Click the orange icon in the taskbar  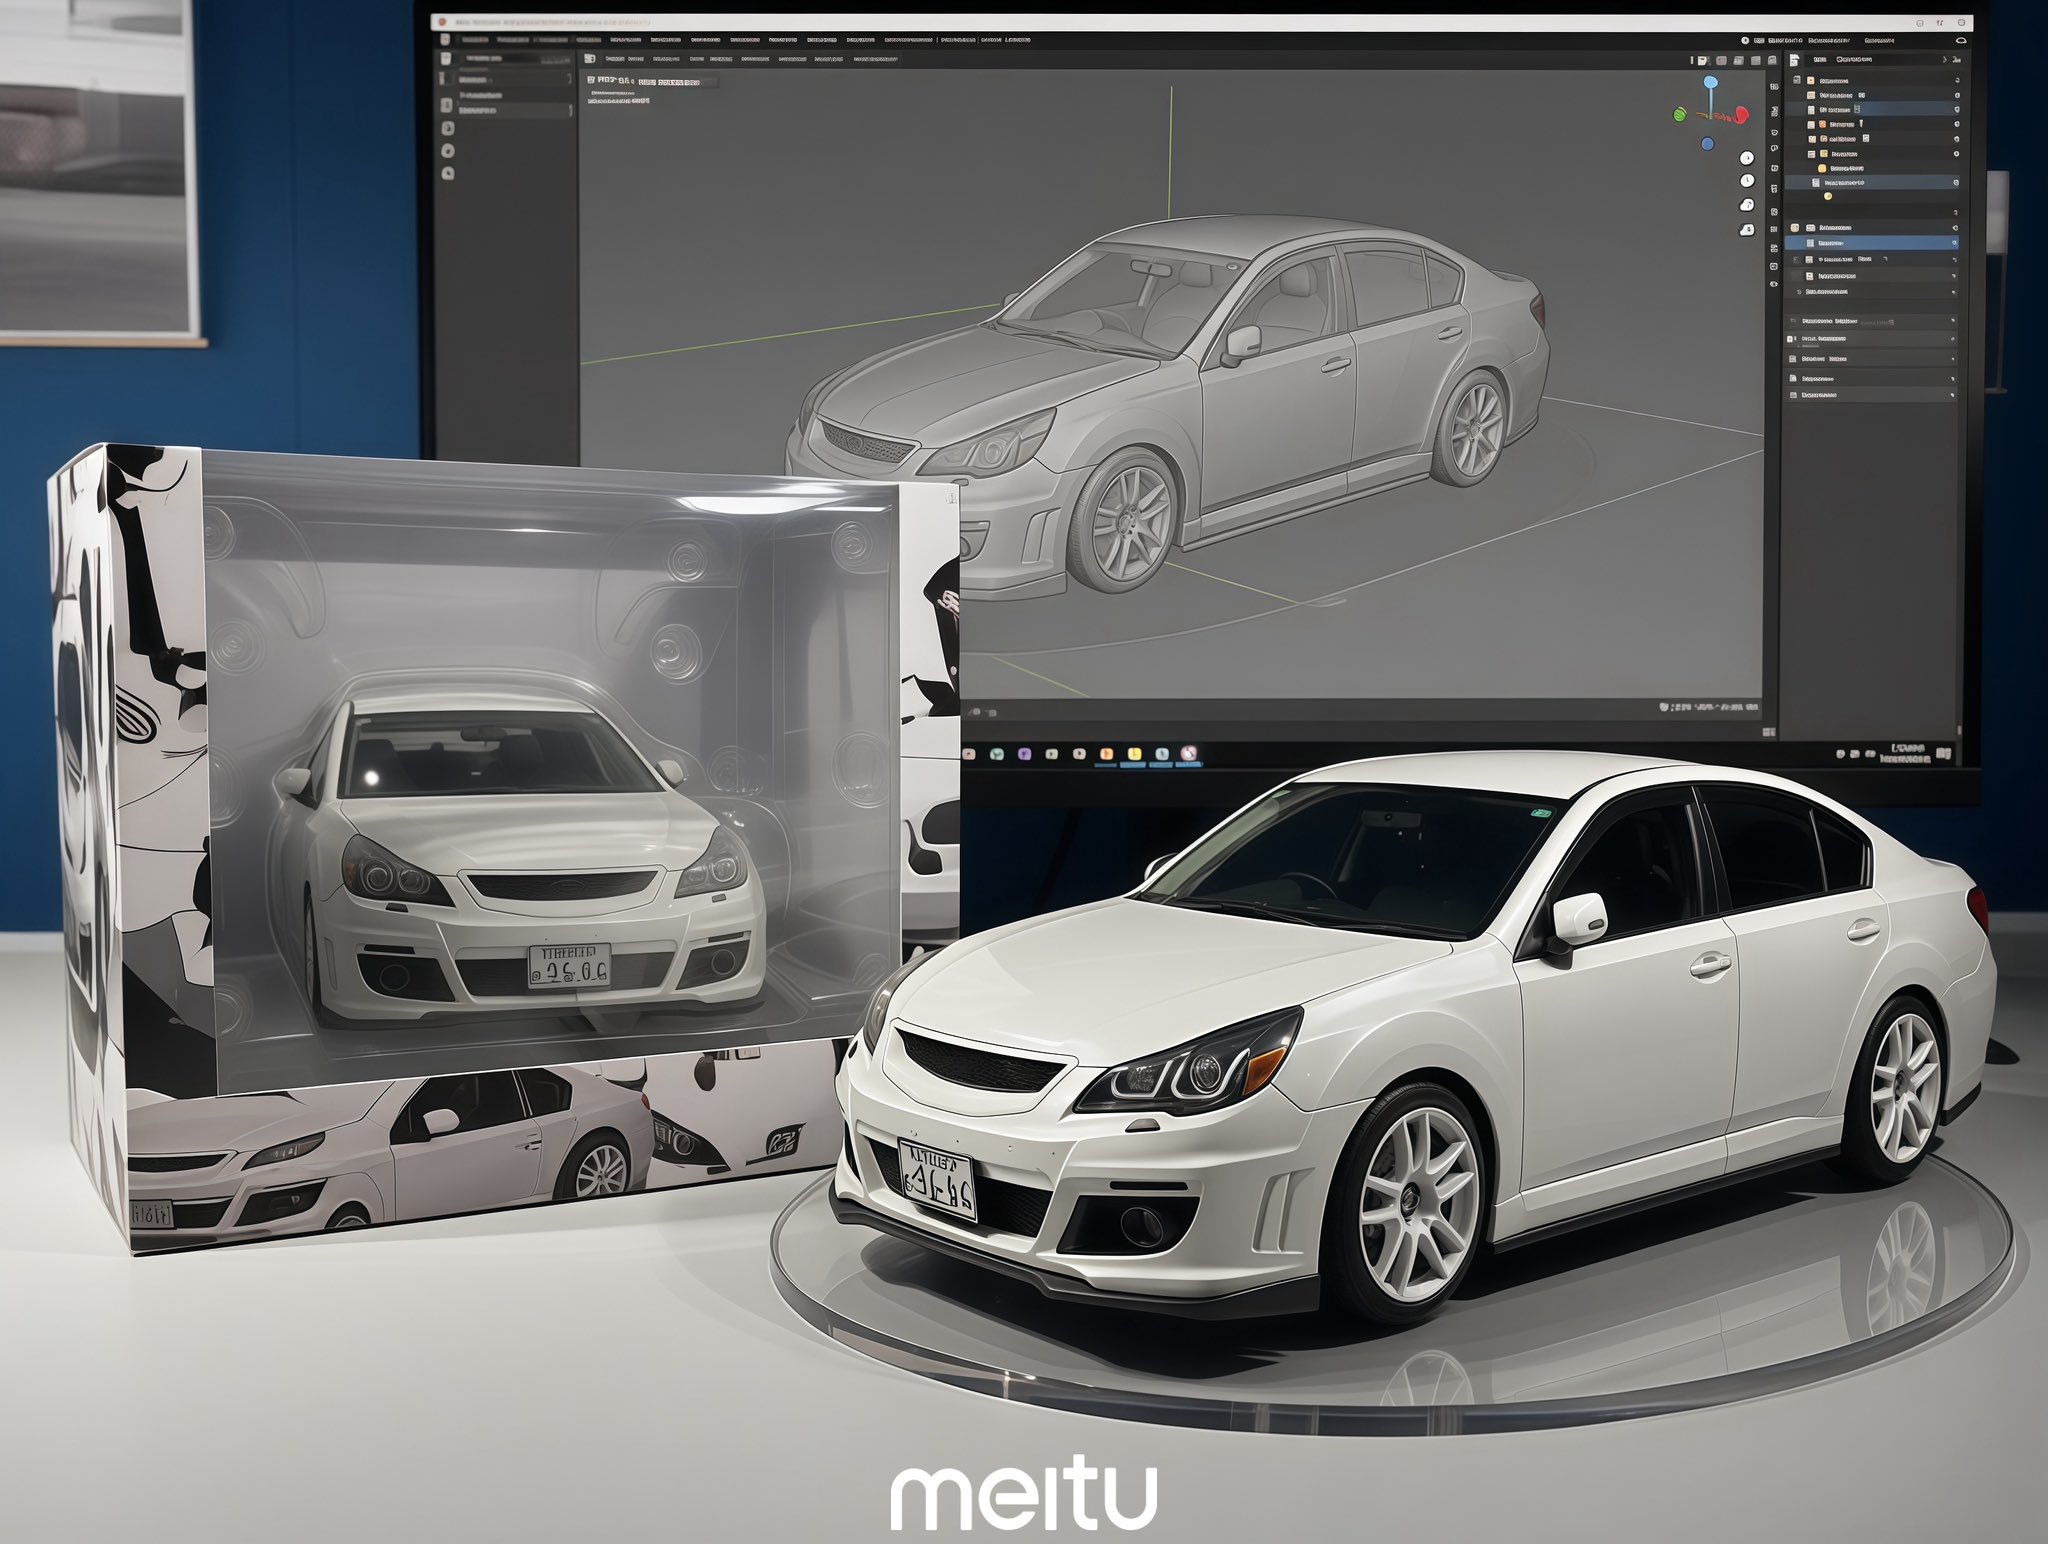point(1107,753)
